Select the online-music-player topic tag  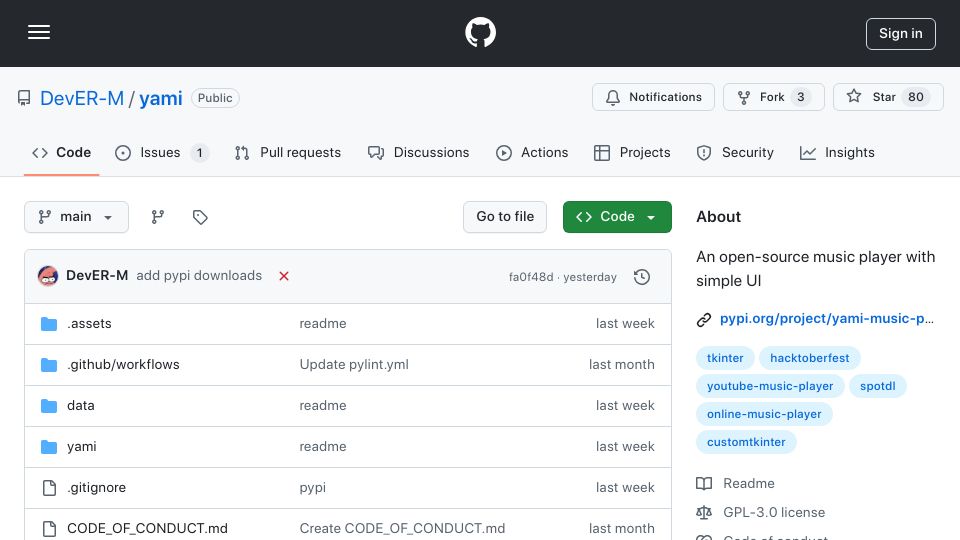pyautogui.click(x=764, y=414)
